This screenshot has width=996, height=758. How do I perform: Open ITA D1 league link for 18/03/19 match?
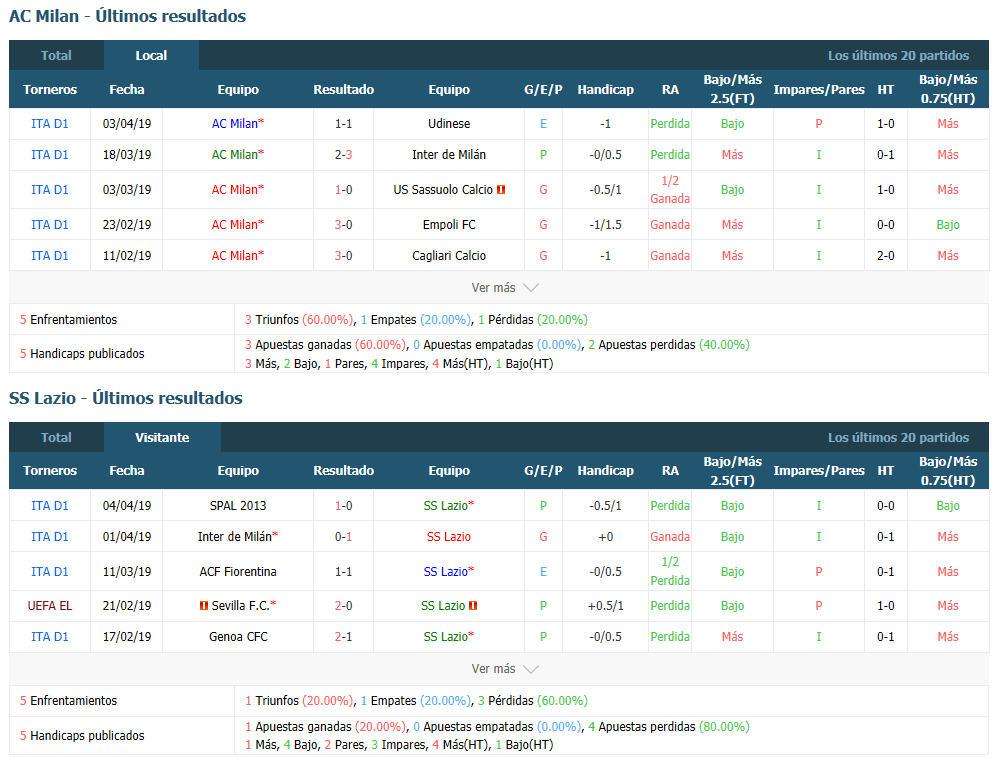(50, 154)
